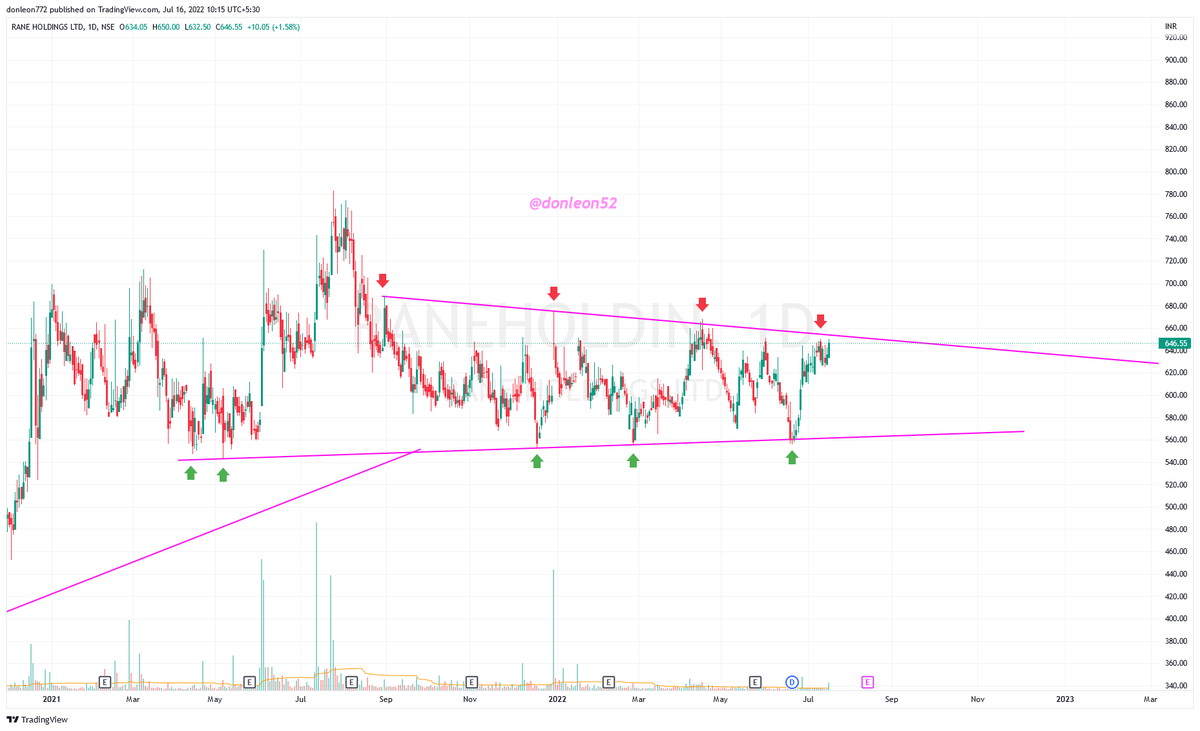
Task: Open the blue D dividend marker
Action: click(791, 682)
